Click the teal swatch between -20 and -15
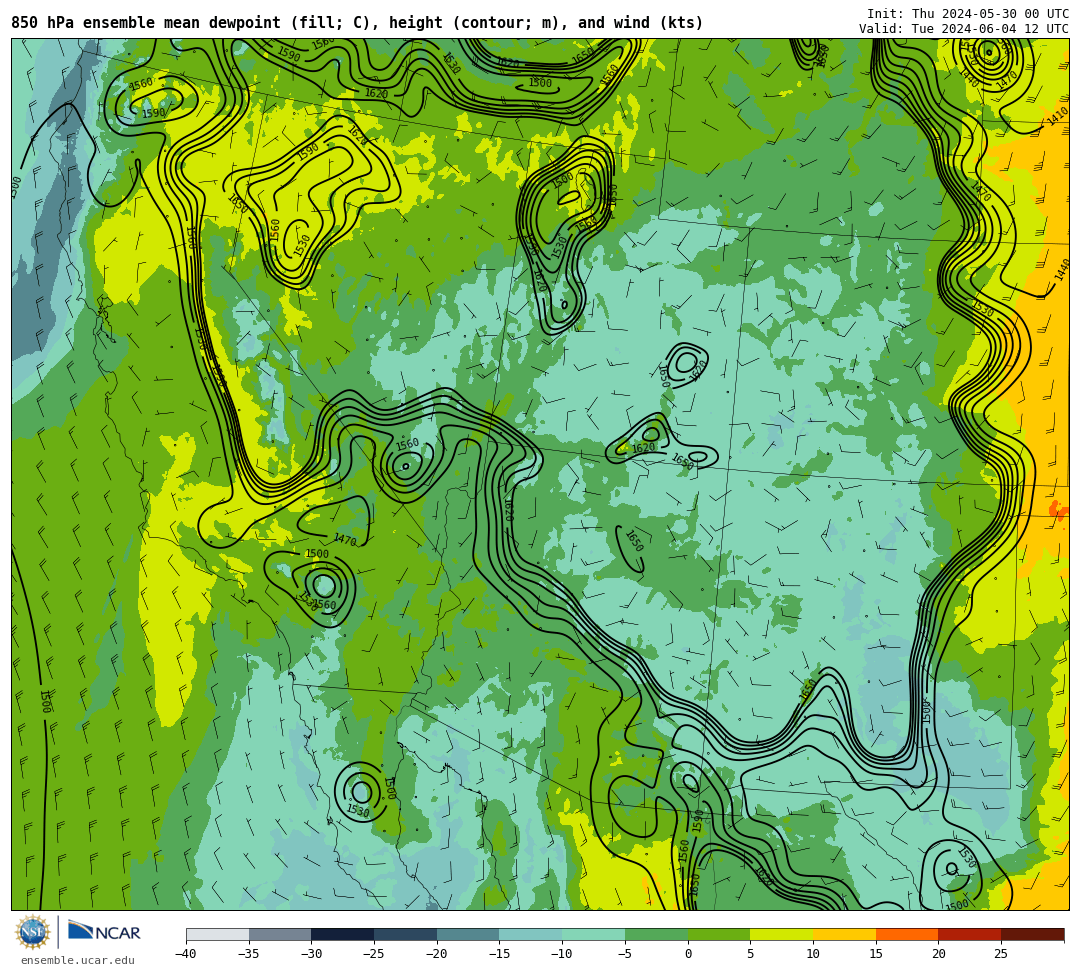 pos(468,934)
